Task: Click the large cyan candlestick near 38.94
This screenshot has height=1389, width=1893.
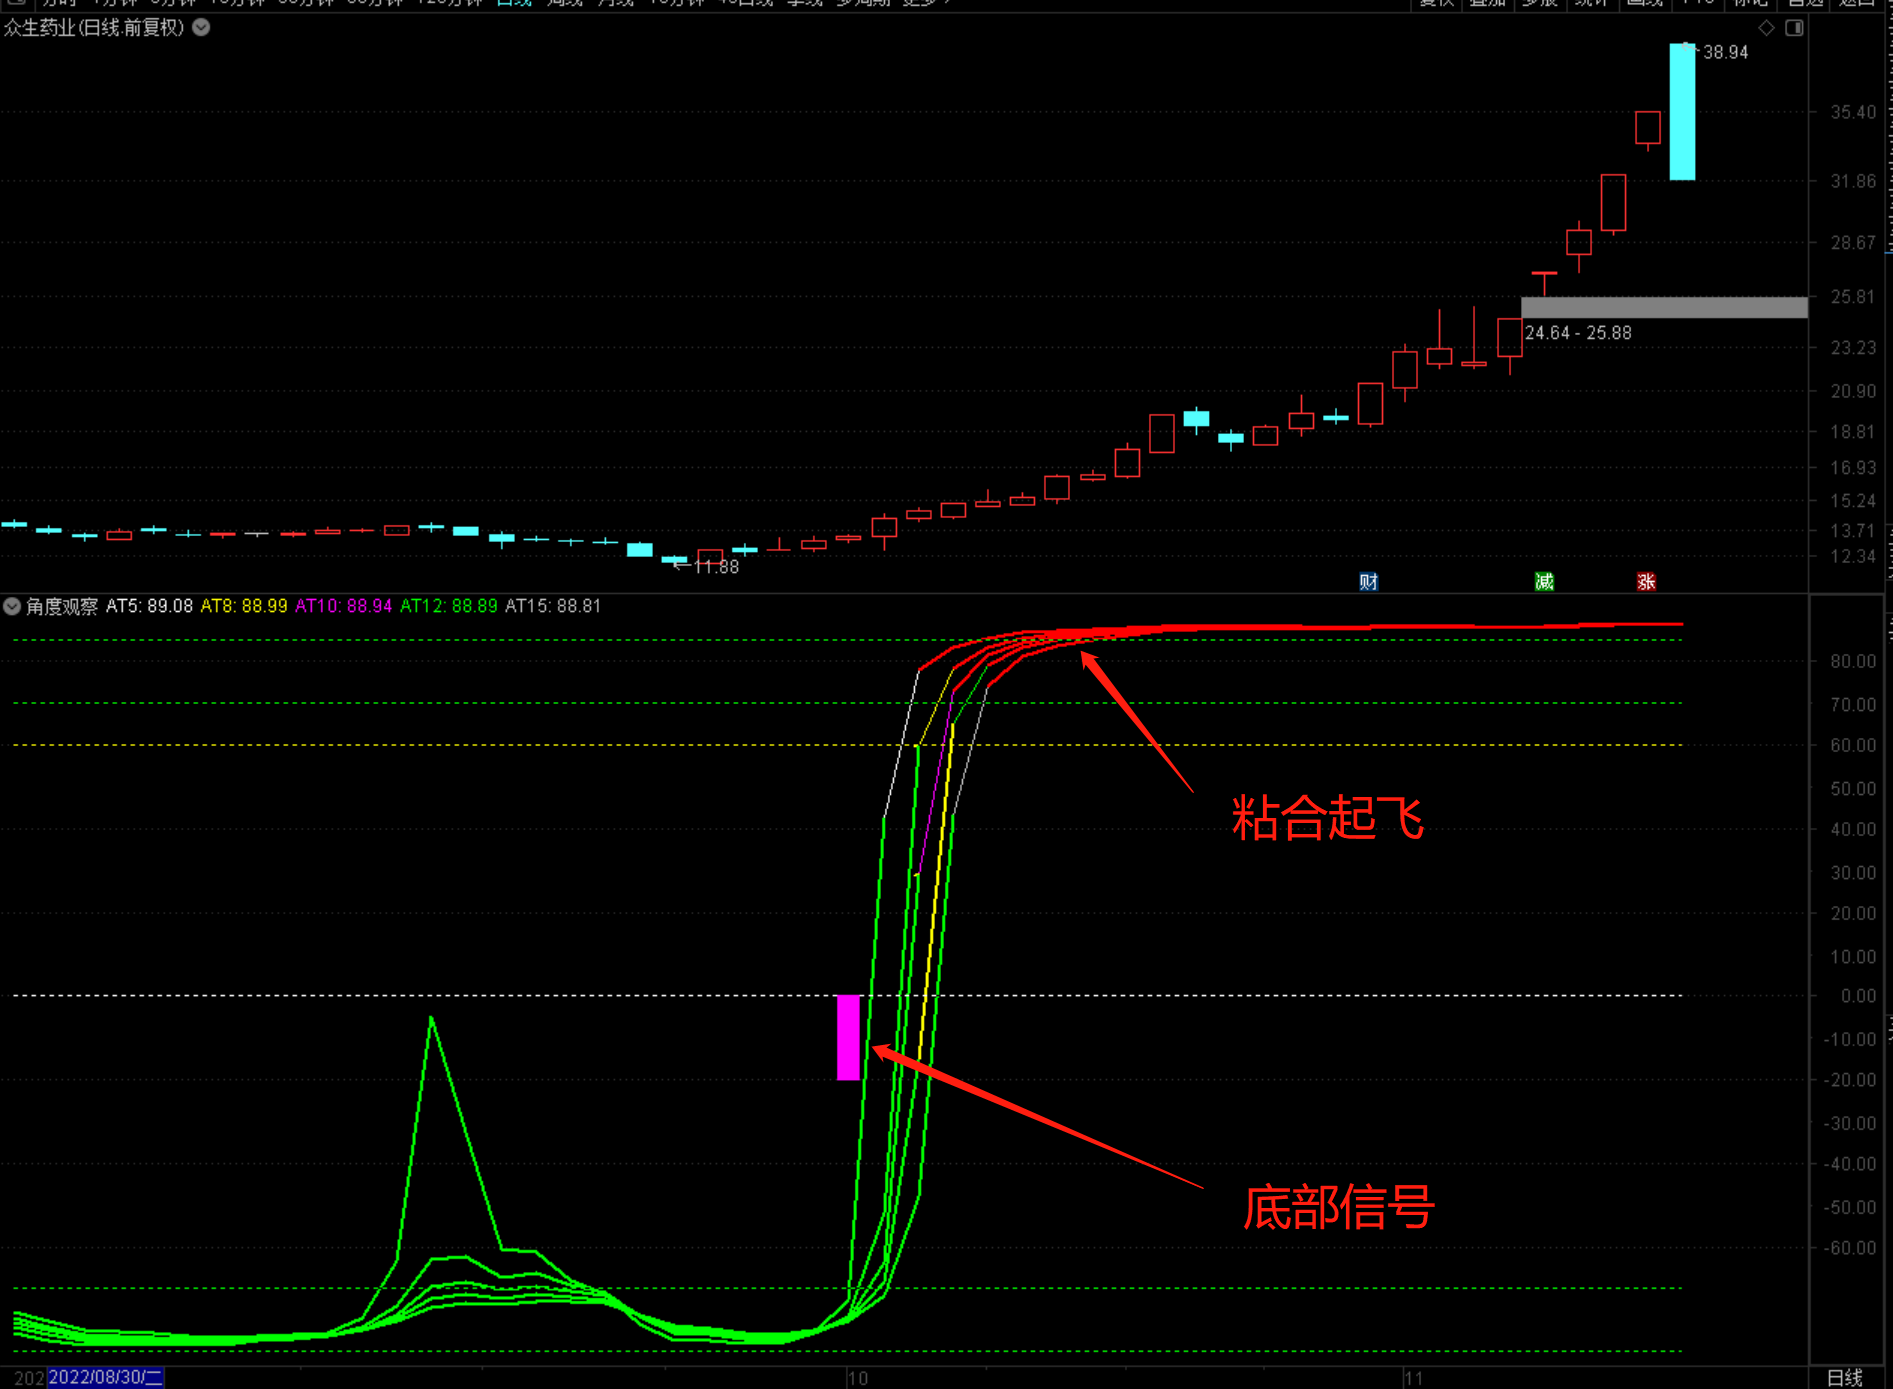Action: pos(1682,112)
